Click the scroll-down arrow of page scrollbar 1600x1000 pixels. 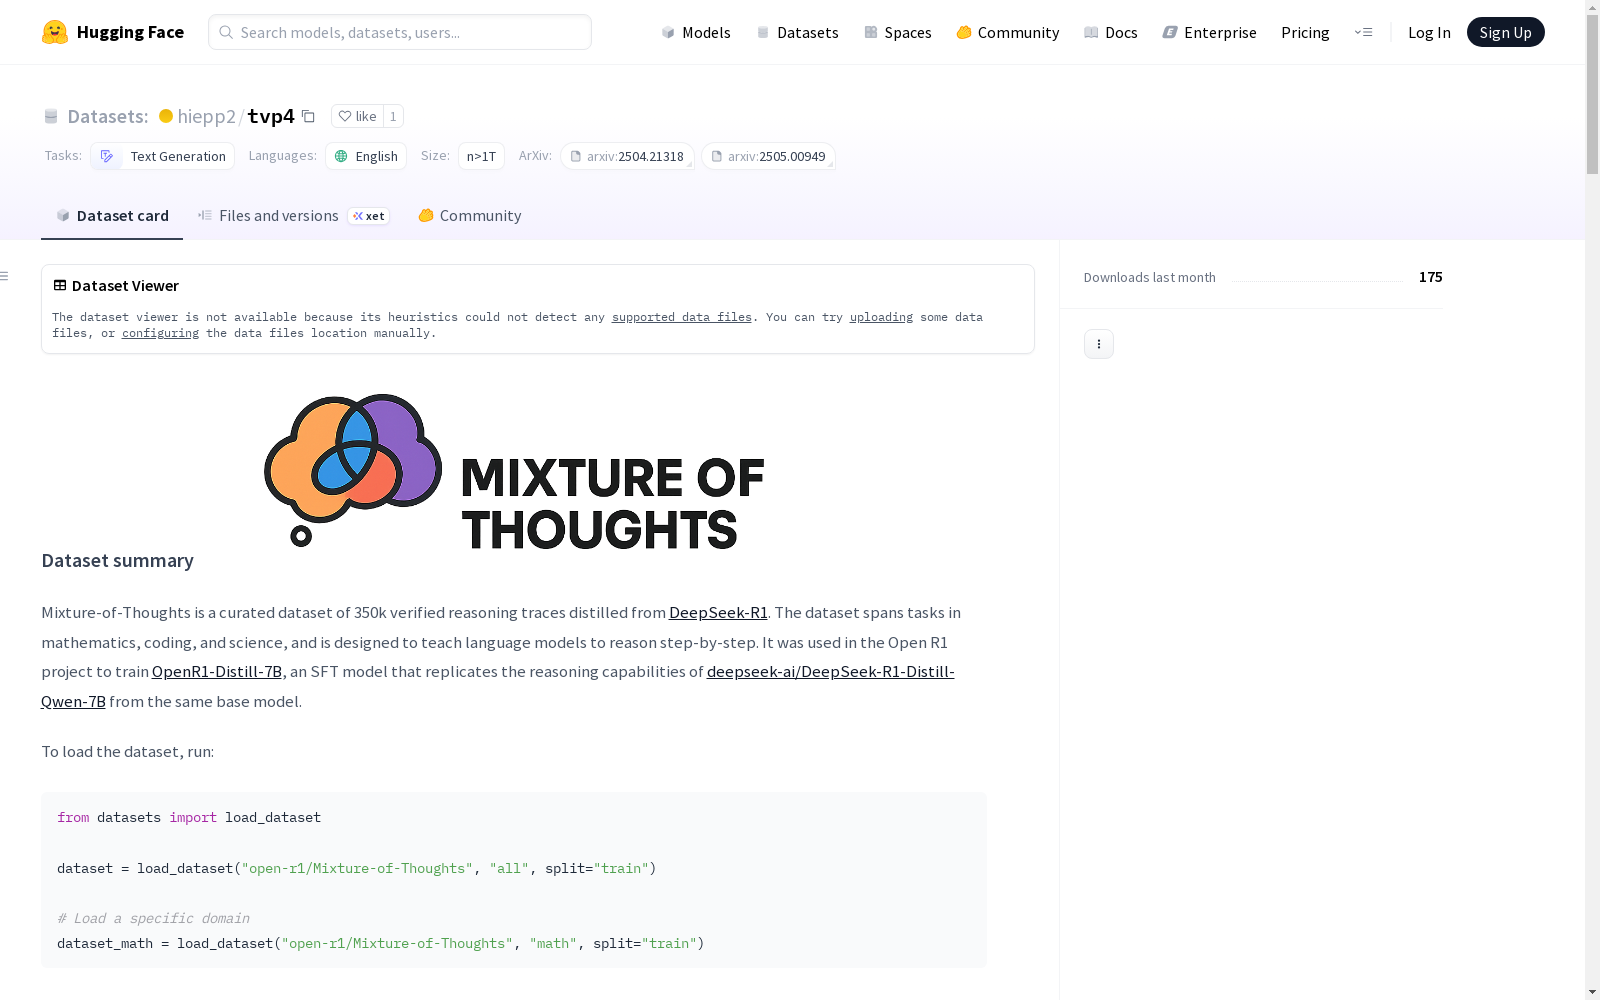pyautogui.click(x=1592, y=992)
